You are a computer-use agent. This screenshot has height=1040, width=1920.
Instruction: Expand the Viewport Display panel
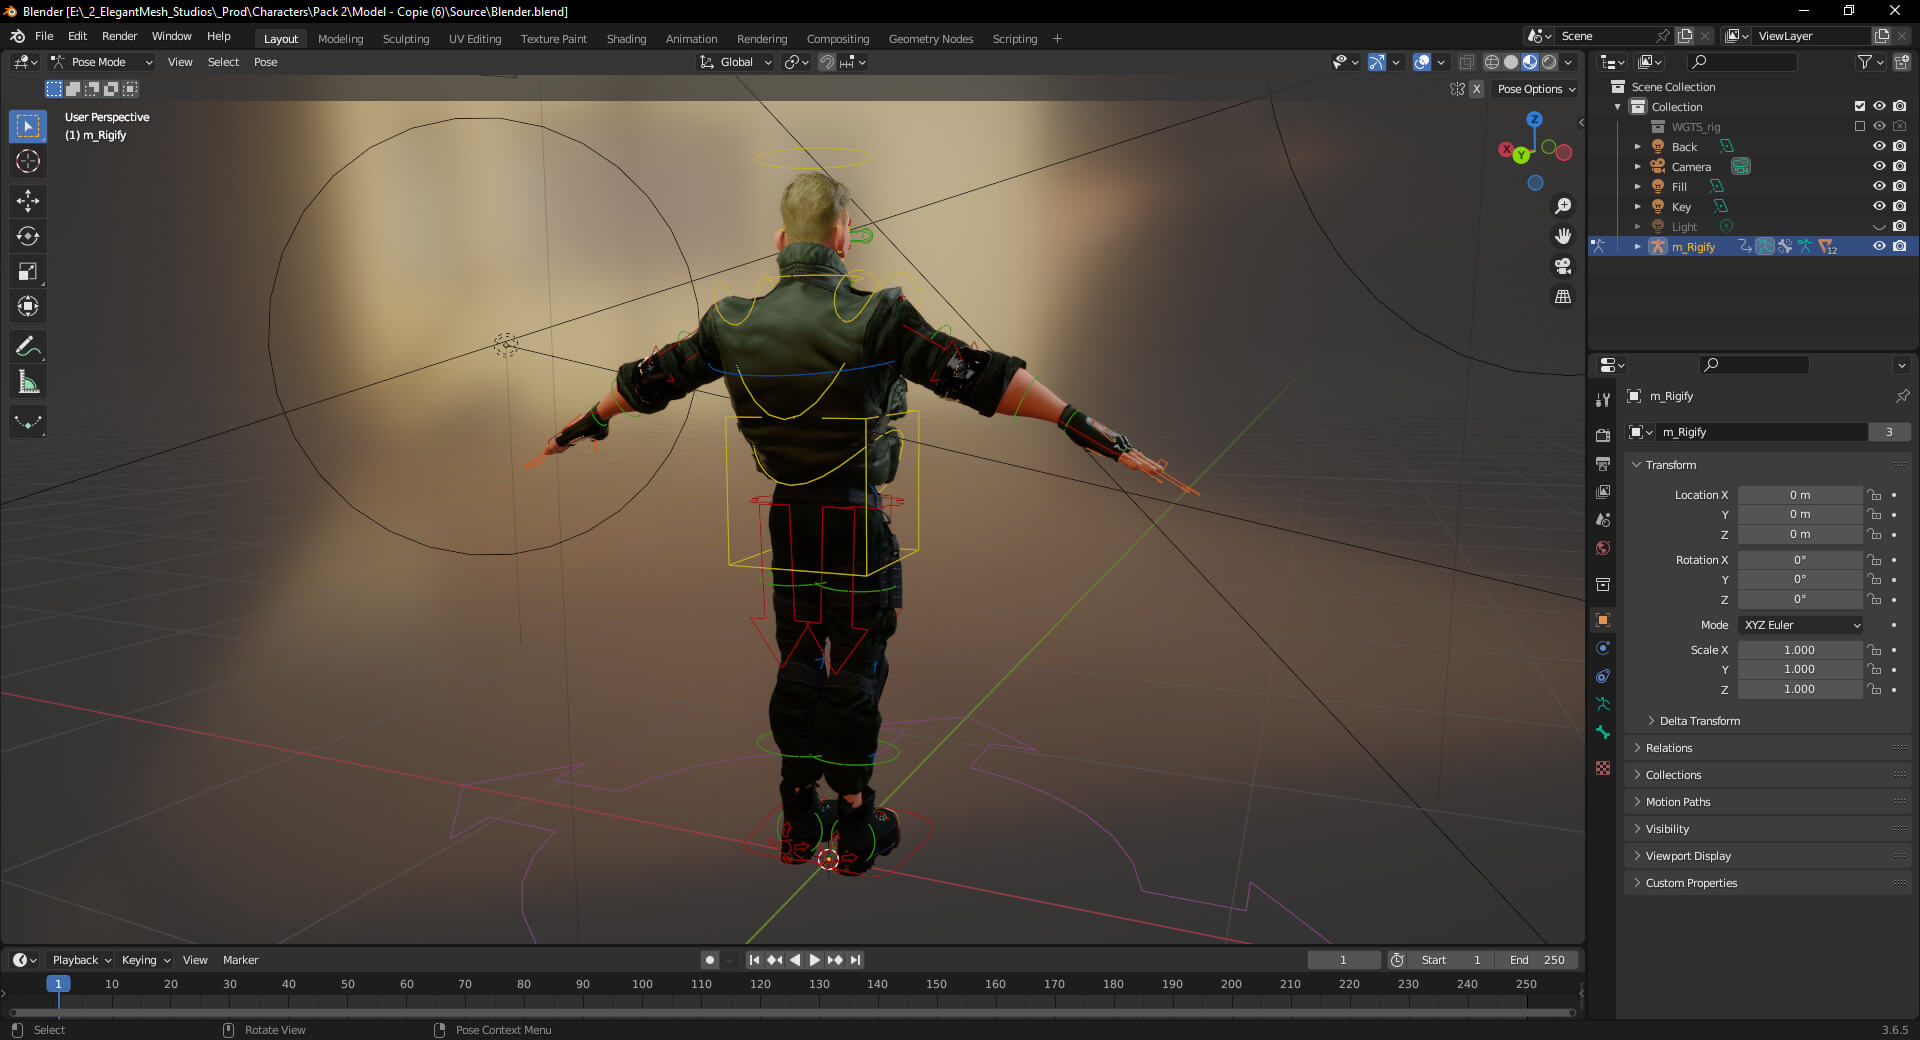1688,856
